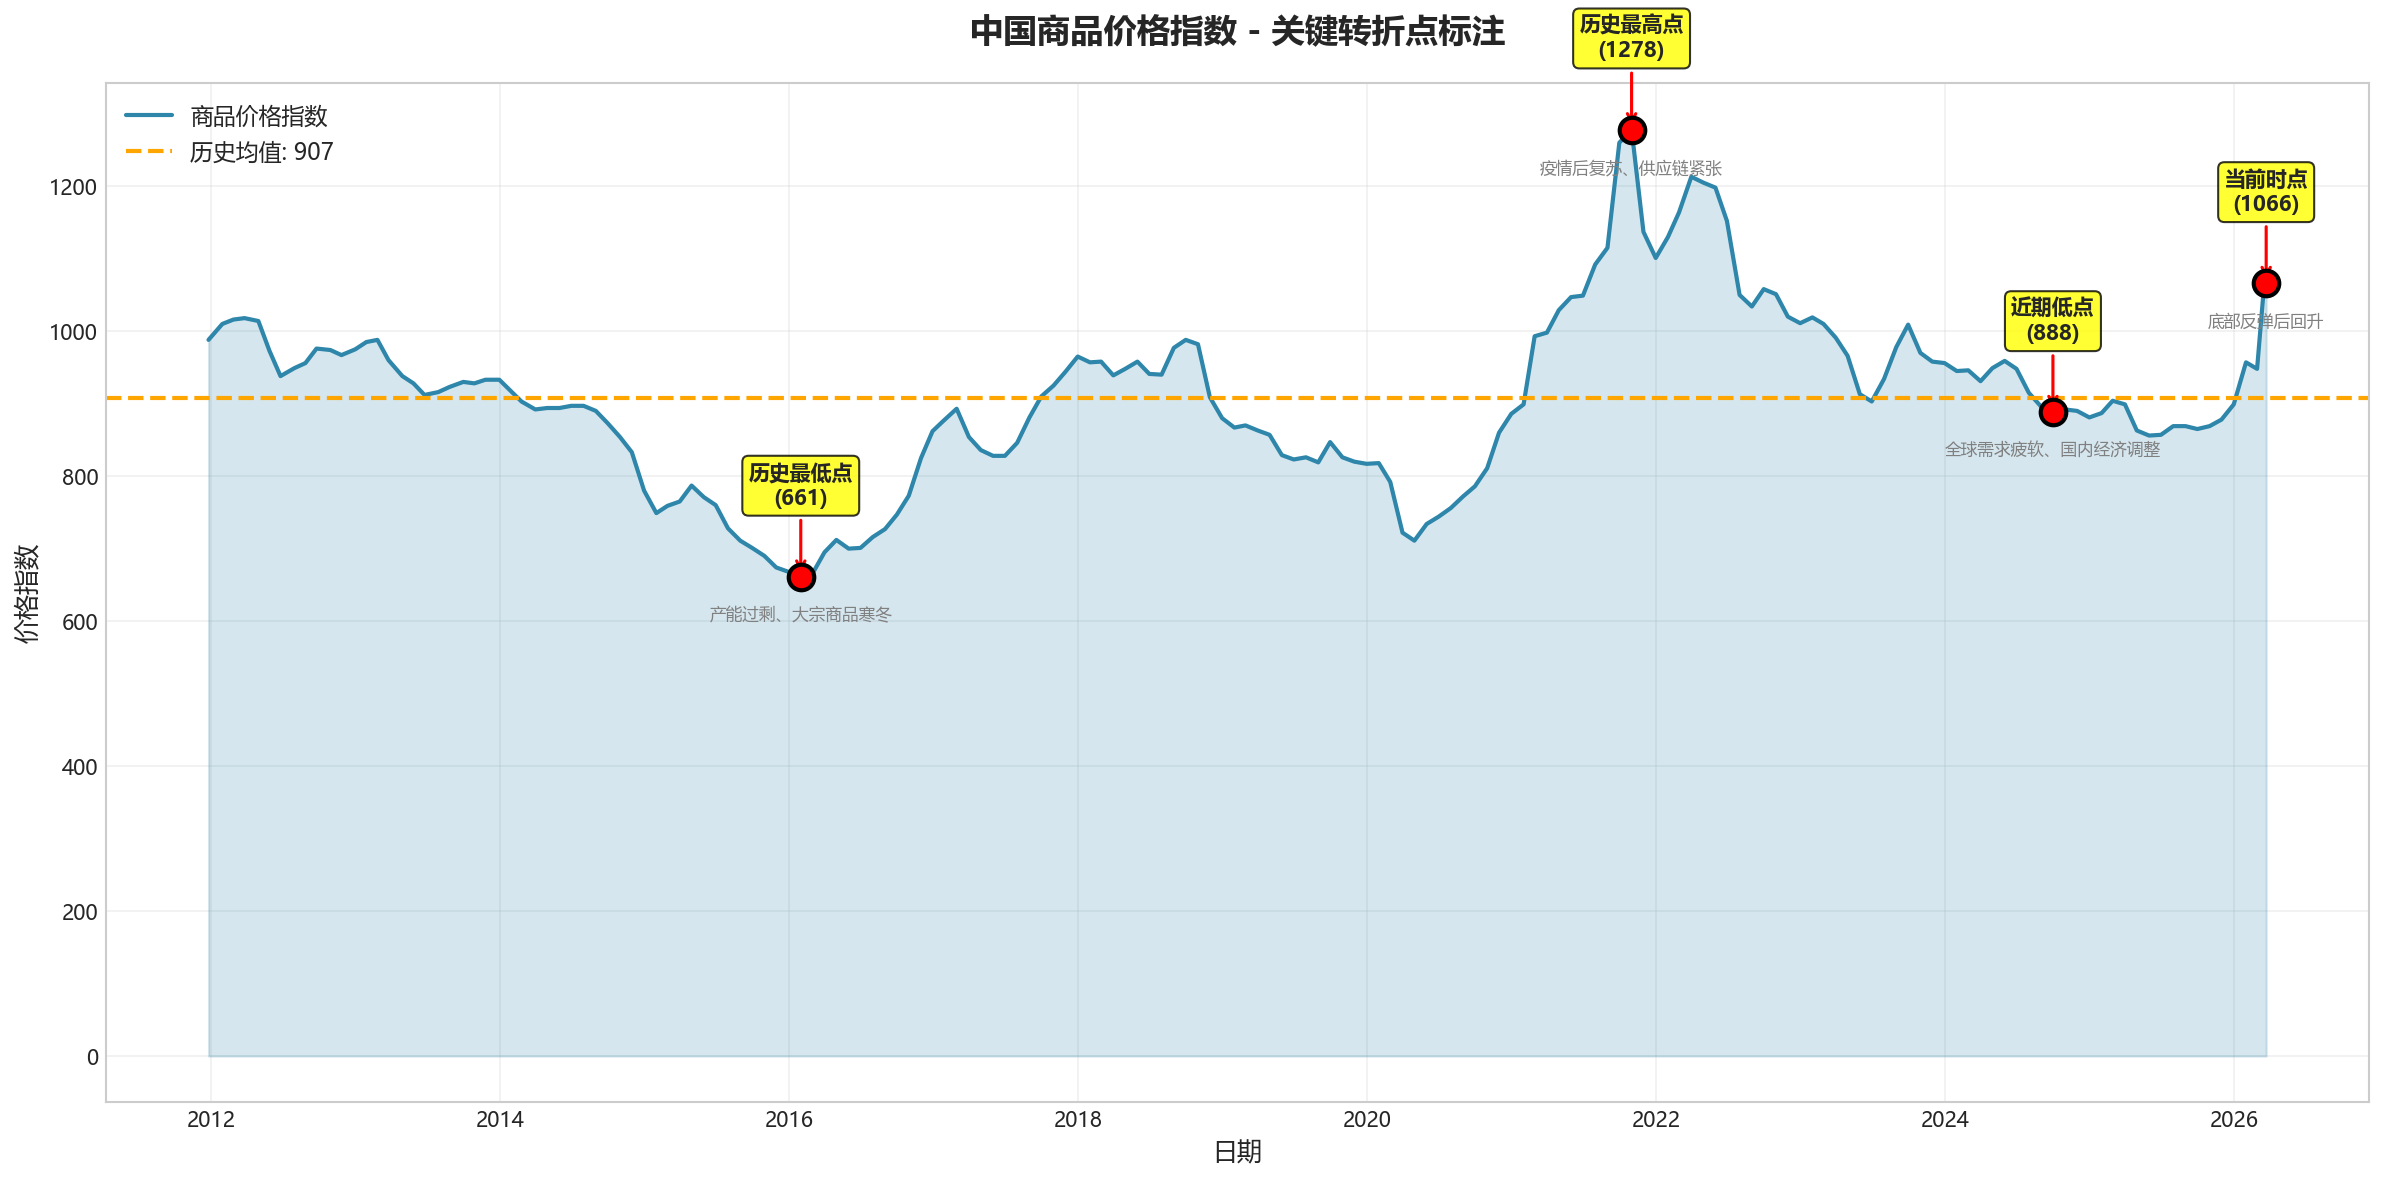Click the red marker at current point 1066
2384x1181 pixels.
tap(2266, 284)
